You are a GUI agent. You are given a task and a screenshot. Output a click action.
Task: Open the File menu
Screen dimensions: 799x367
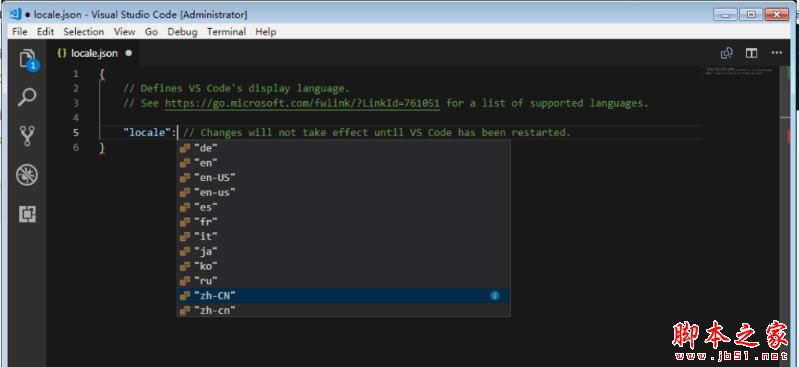(x=19, y=32)
